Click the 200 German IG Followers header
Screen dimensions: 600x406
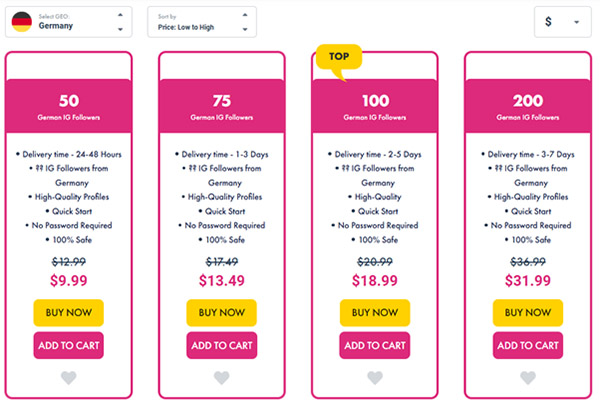[x=527, y=107]
